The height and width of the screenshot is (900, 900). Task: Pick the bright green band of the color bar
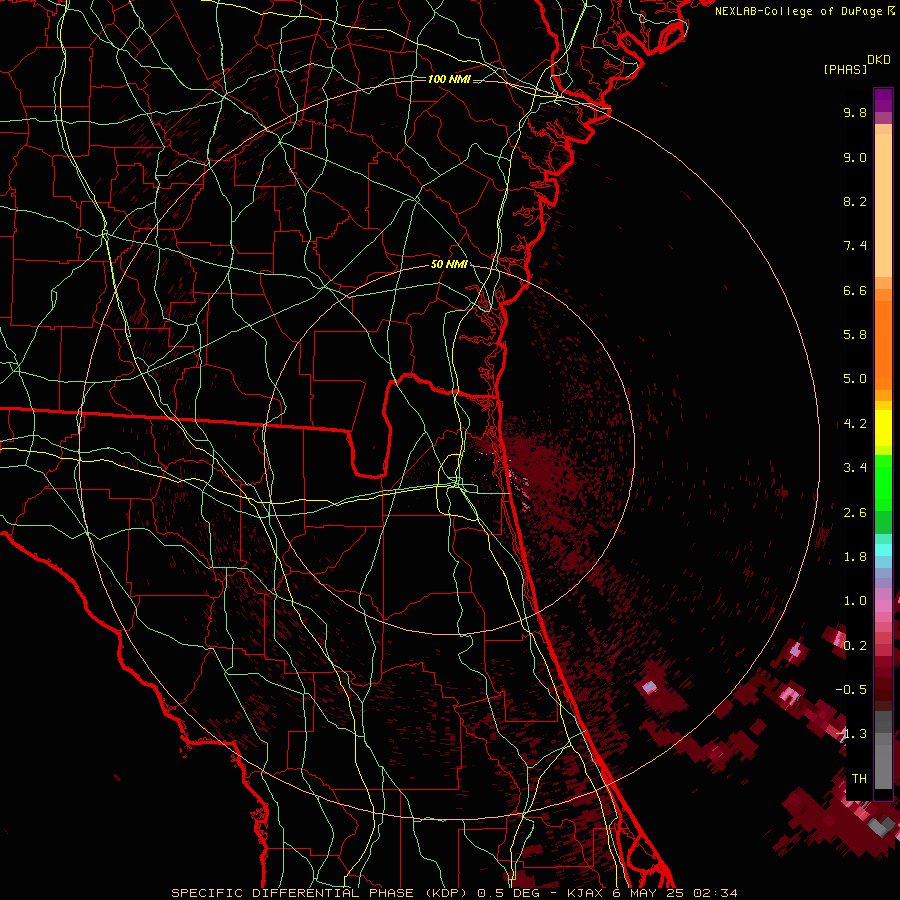coord(883,483)
